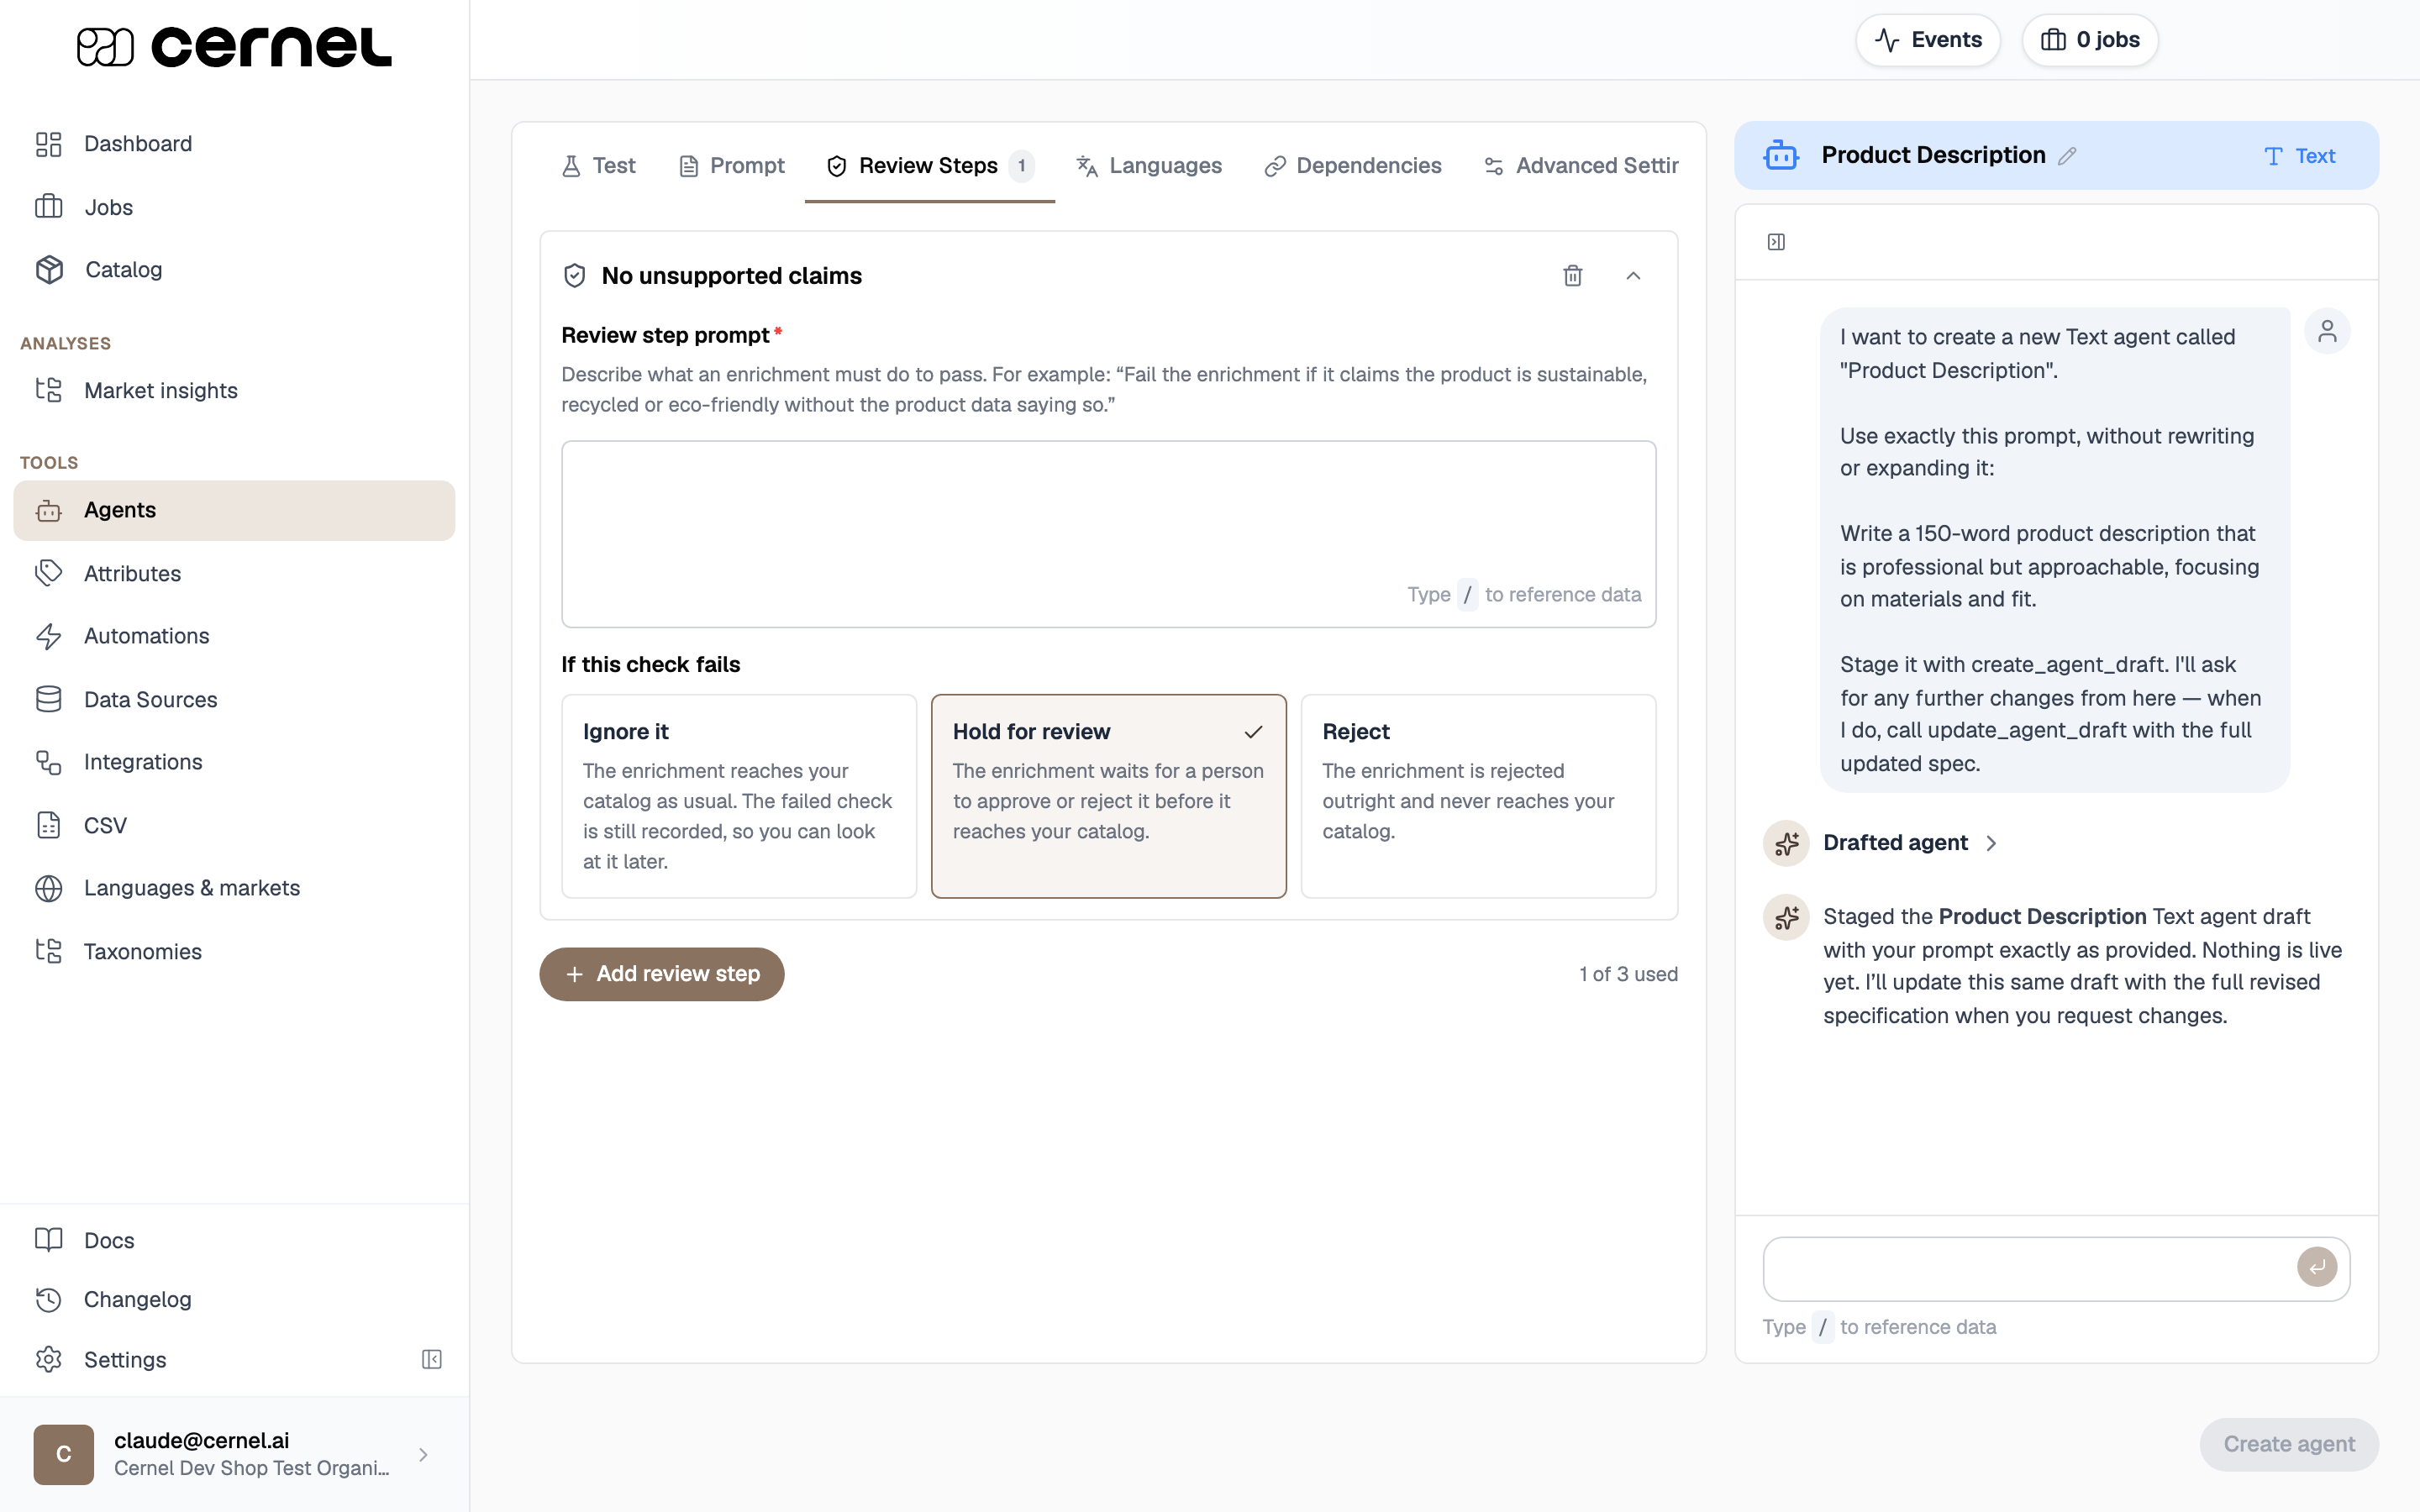This screenshot has height=1512, width=2420.
Task: Expand the Drafted agent details
Action: click(1909, 843)
